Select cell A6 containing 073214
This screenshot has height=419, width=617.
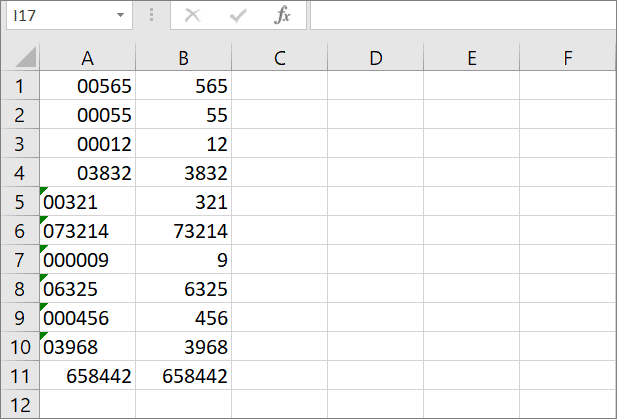88,231
